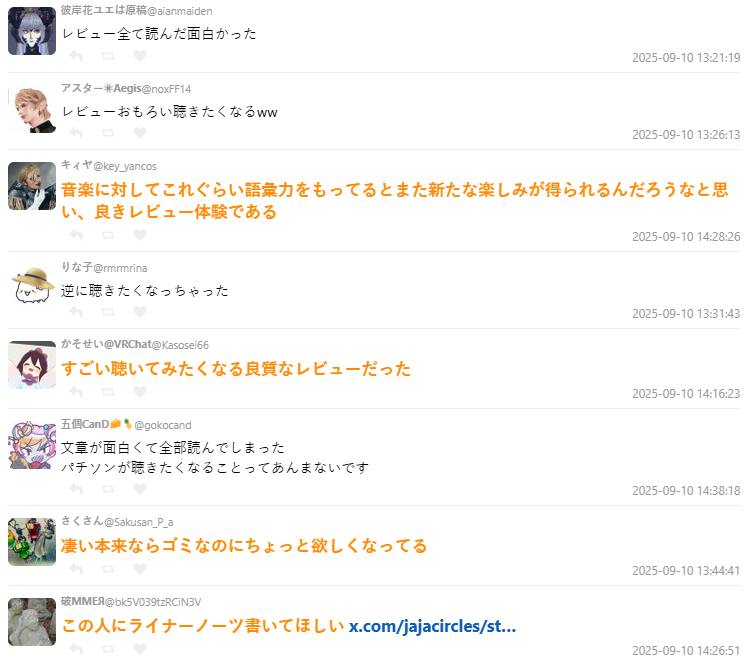
Task: Retweet the @key_yancos tweet
Action: [x=108, y=235]
